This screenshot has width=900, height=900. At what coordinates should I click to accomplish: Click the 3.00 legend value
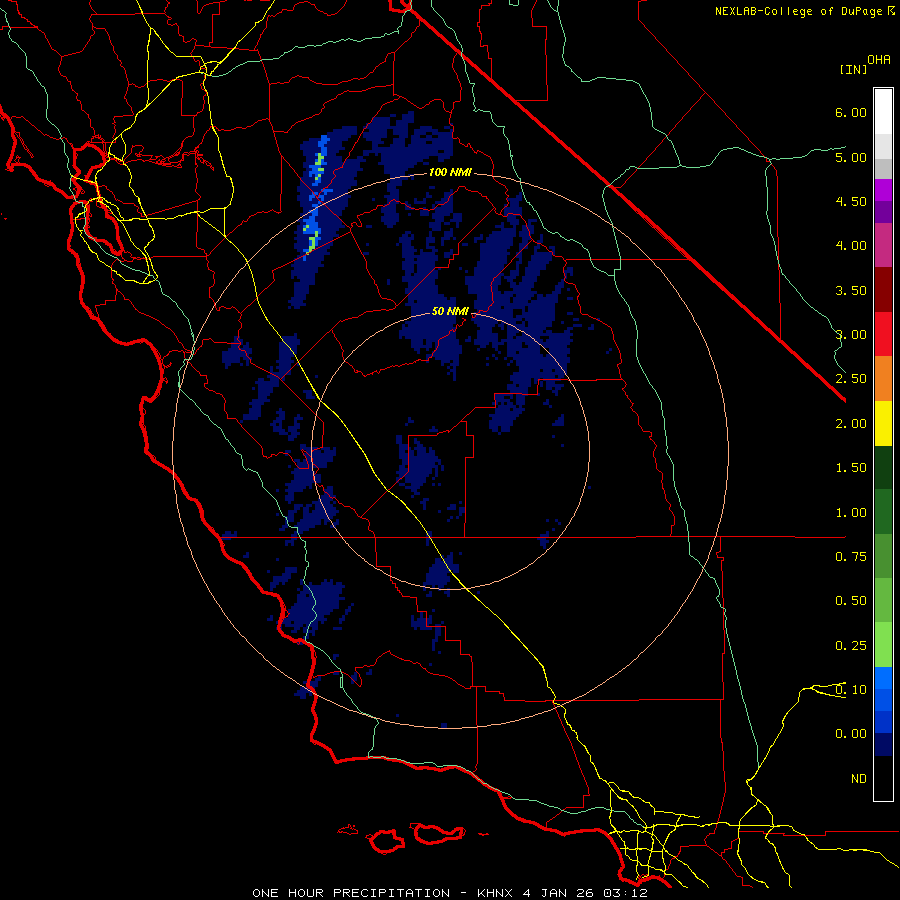pyautogui.click(x=851, y=335)
